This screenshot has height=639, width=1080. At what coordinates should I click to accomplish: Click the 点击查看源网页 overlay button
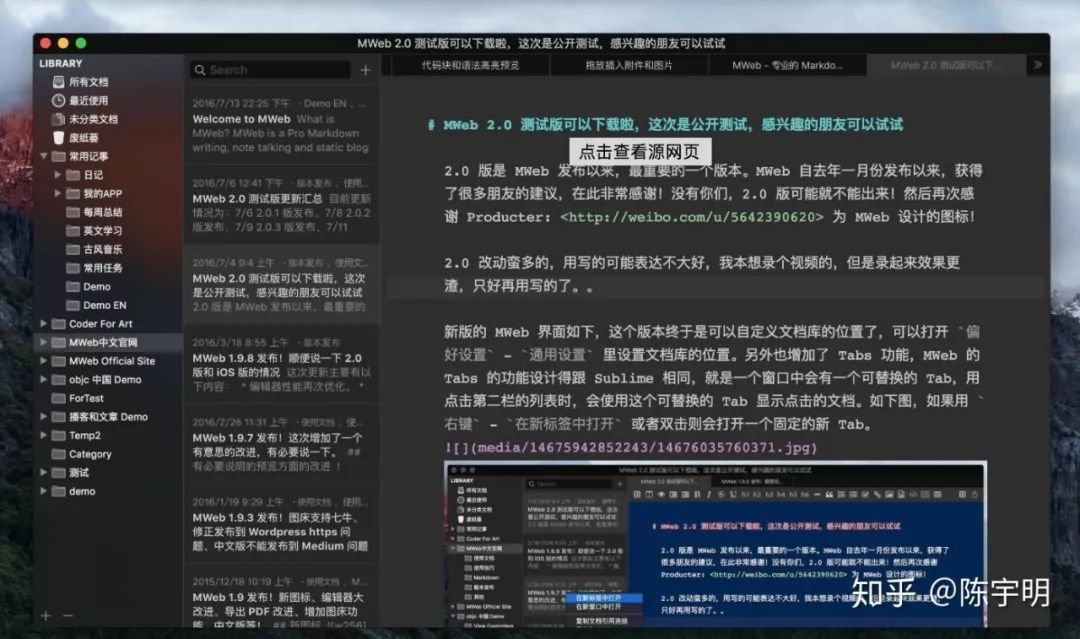pos(640,151)
